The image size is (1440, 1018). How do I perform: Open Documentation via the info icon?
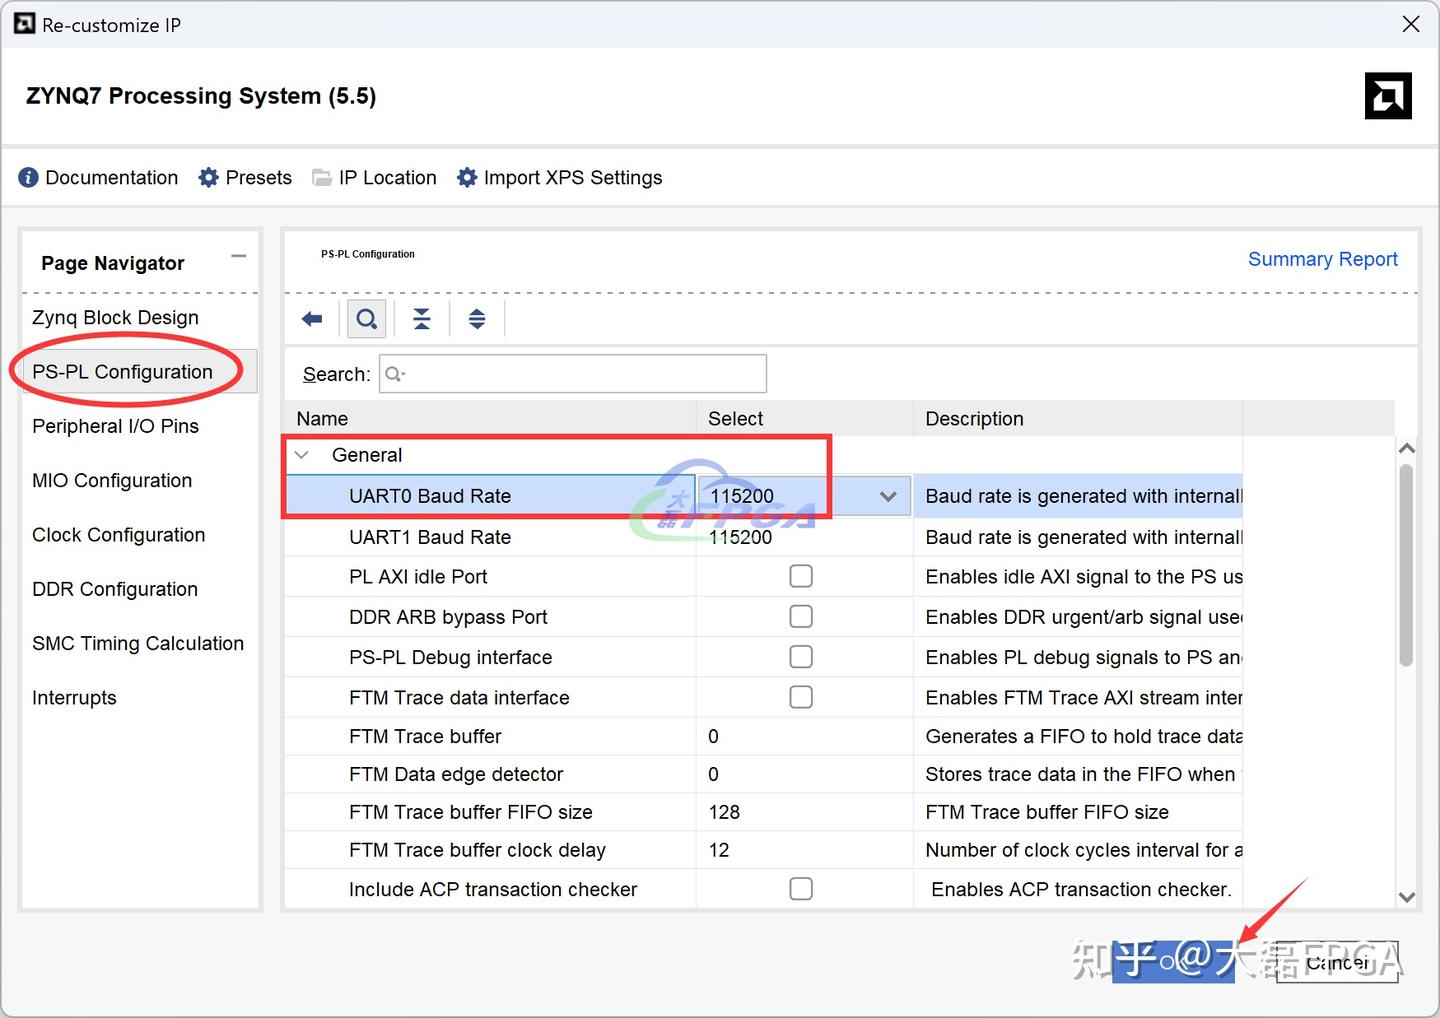(28, 178)
